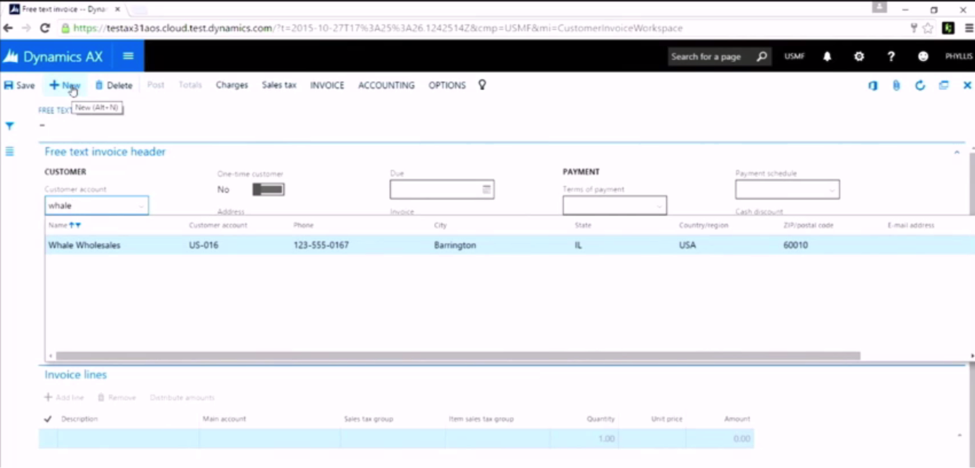Viewport: 975px width, 468px height.
Task: Delete the current invoice
Action: pos(114,86)
